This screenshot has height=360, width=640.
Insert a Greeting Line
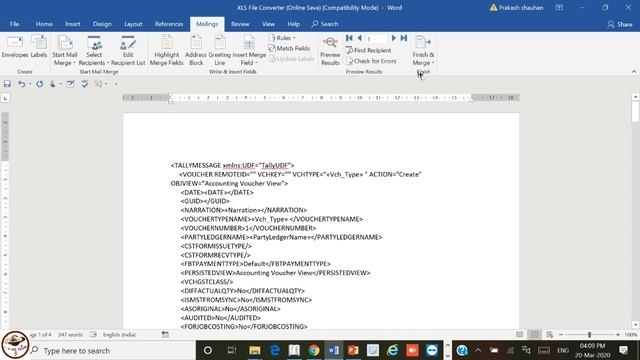[x=220, y=51]
